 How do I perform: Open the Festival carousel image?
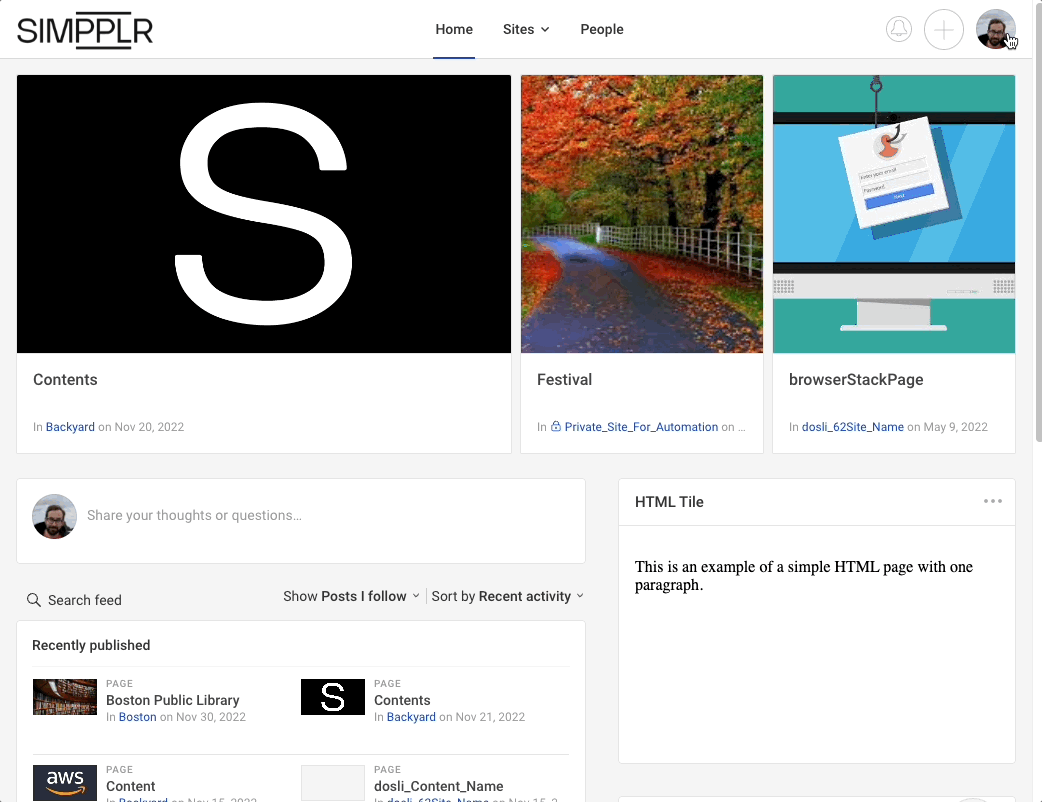[x=642, y=214]
